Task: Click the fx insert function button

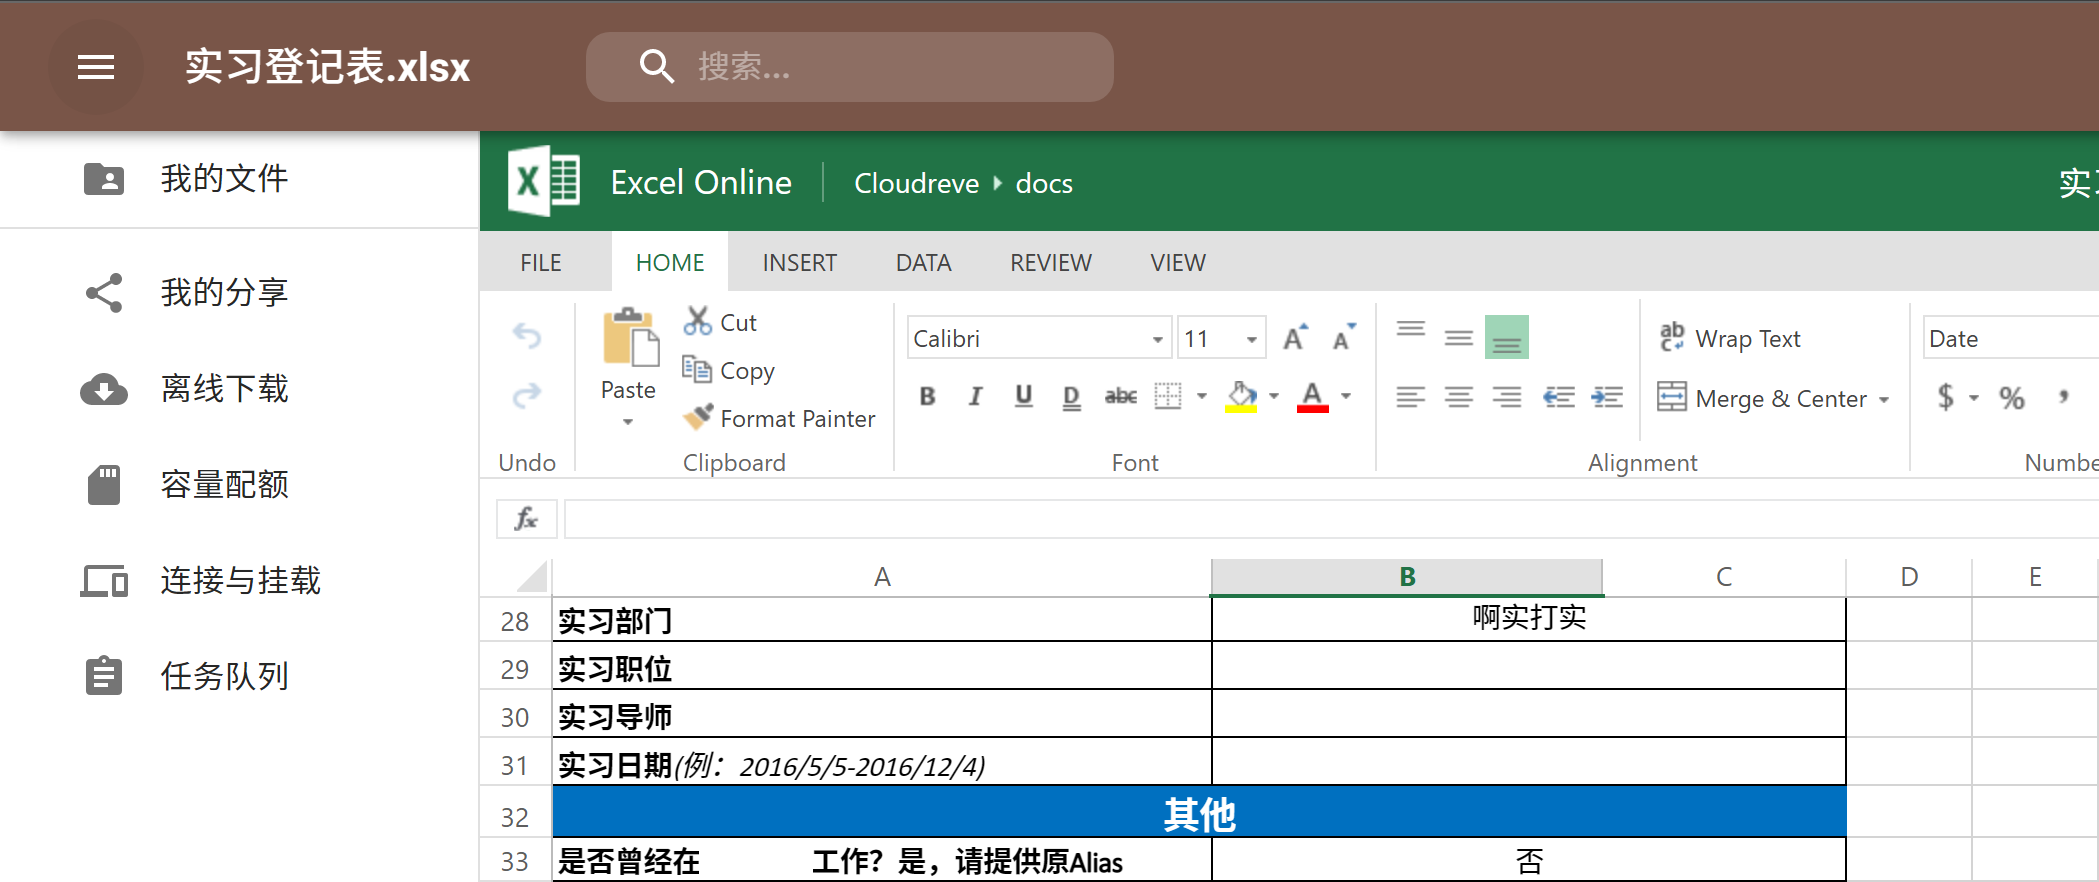Action: tap(526, 518)
